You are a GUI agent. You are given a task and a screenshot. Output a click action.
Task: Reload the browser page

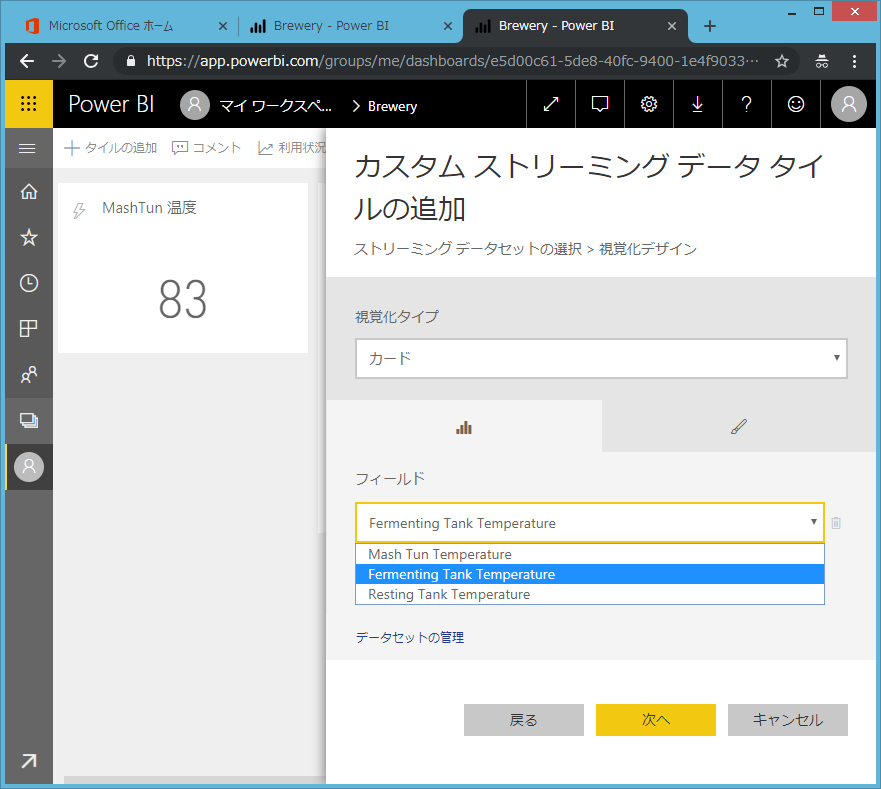(x=91, y=61)
